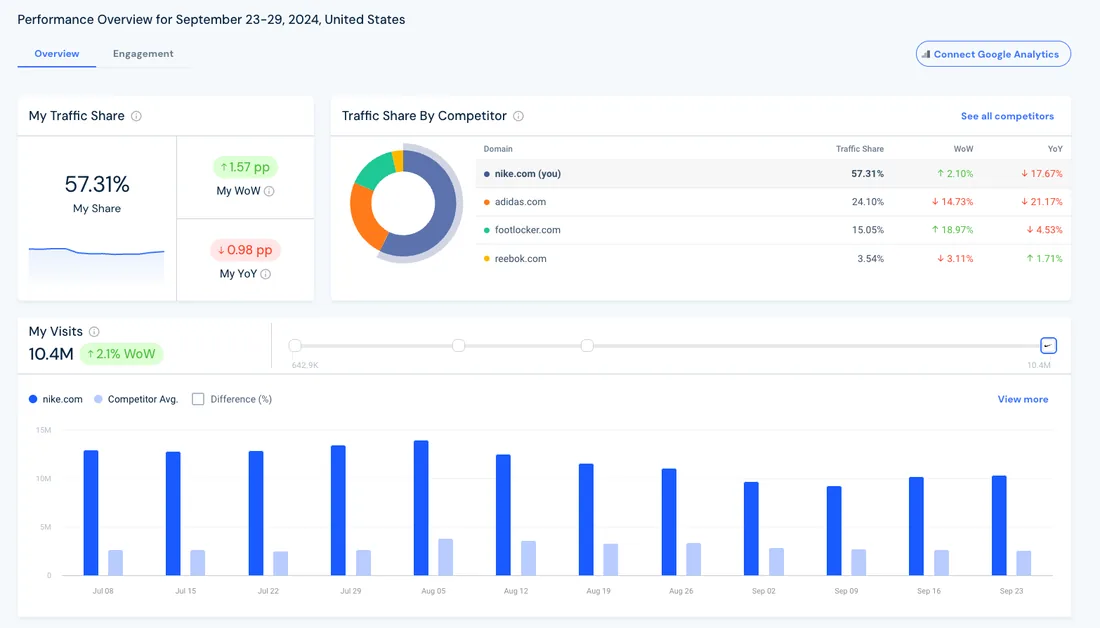Click the chart icon in Connect Google Analytics
1100x628 pixels.
pyautogui.click(x=926, y=54)
